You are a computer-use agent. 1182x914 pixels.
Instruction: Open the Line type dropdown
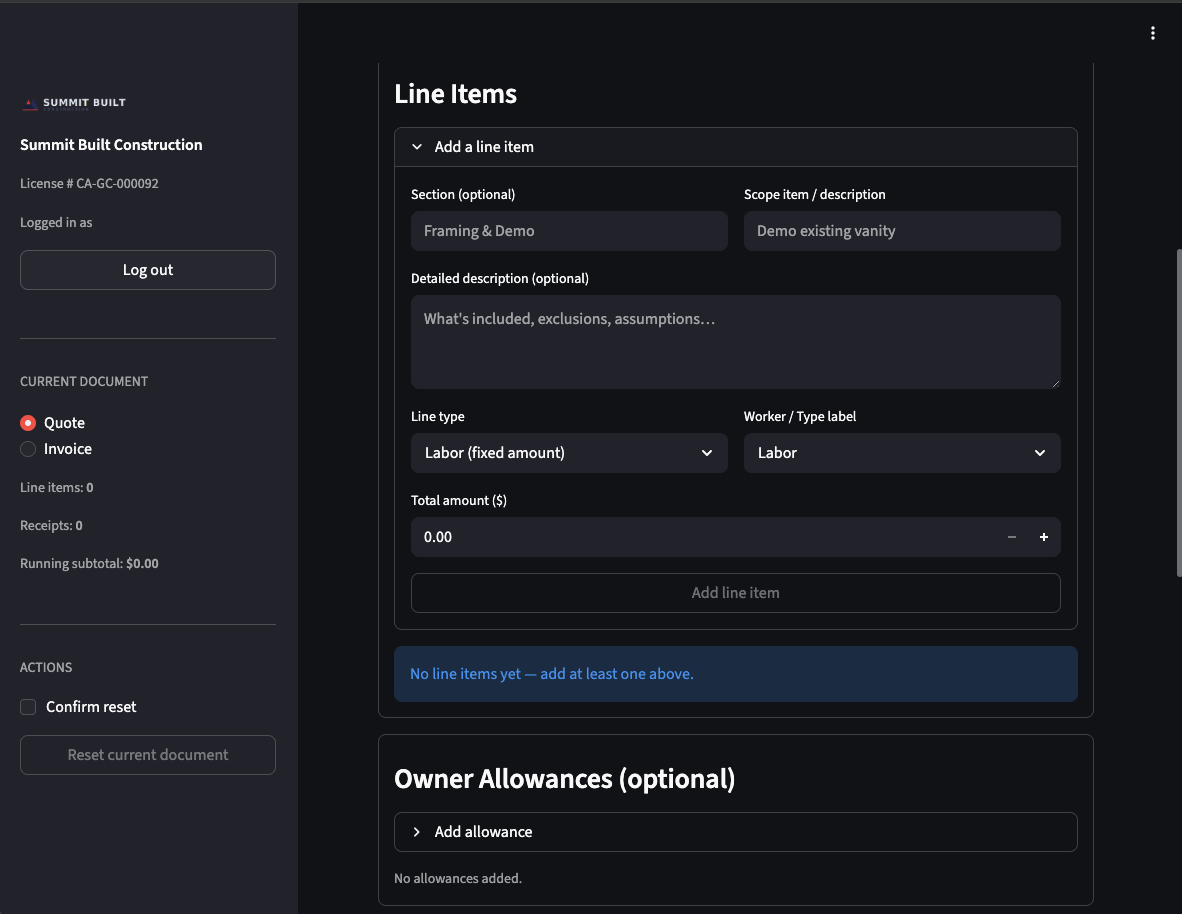pyautogui.click(x=569, y=453)
